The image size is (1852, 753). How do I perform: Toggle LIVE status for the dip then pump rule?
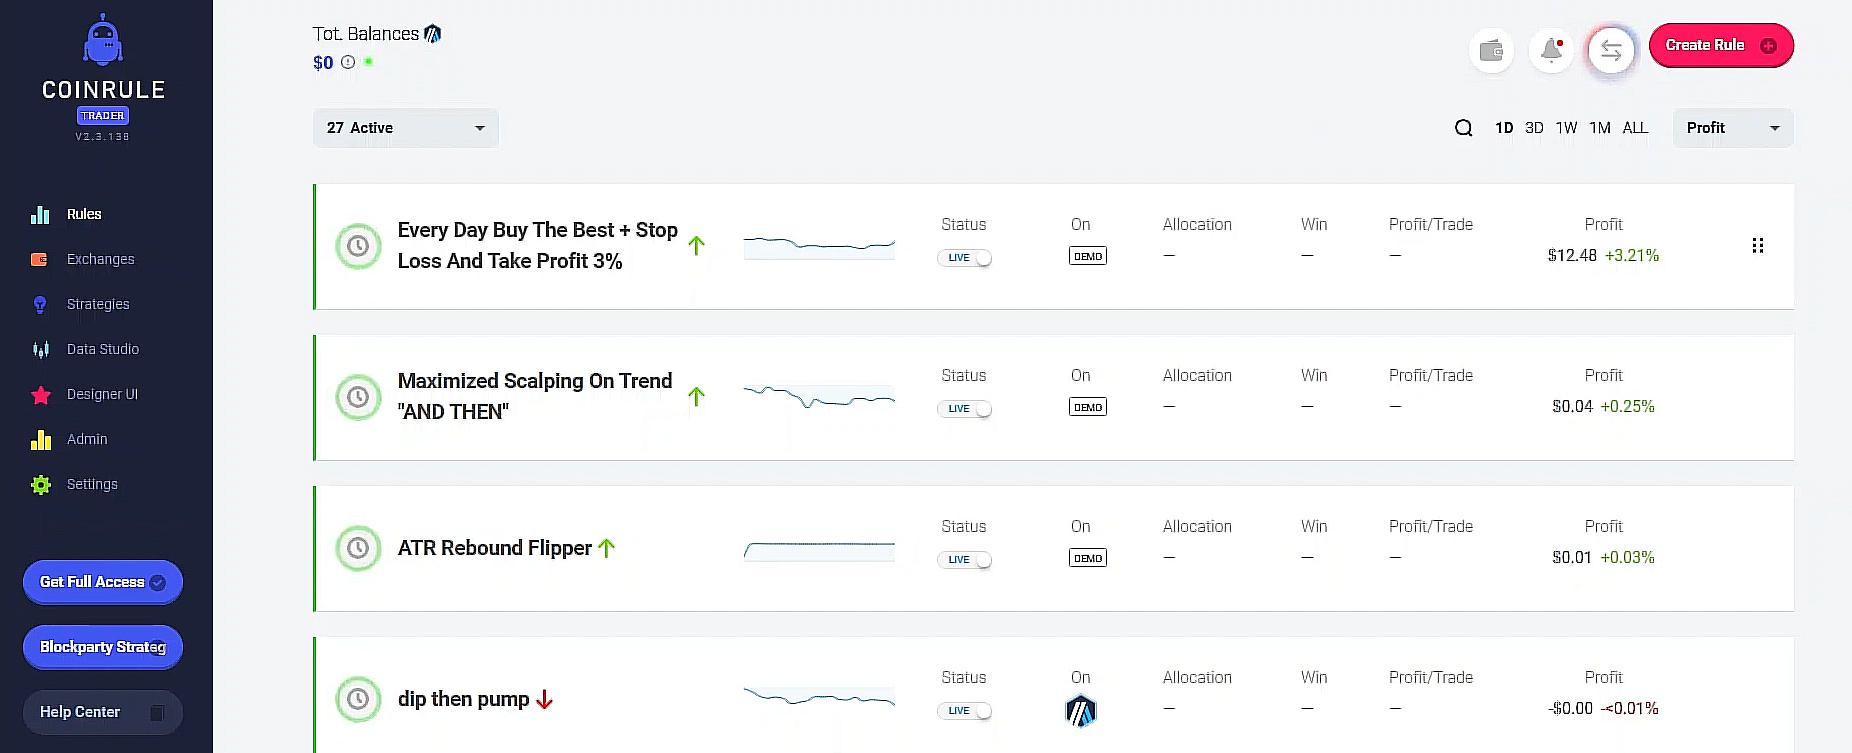[964, 711]
